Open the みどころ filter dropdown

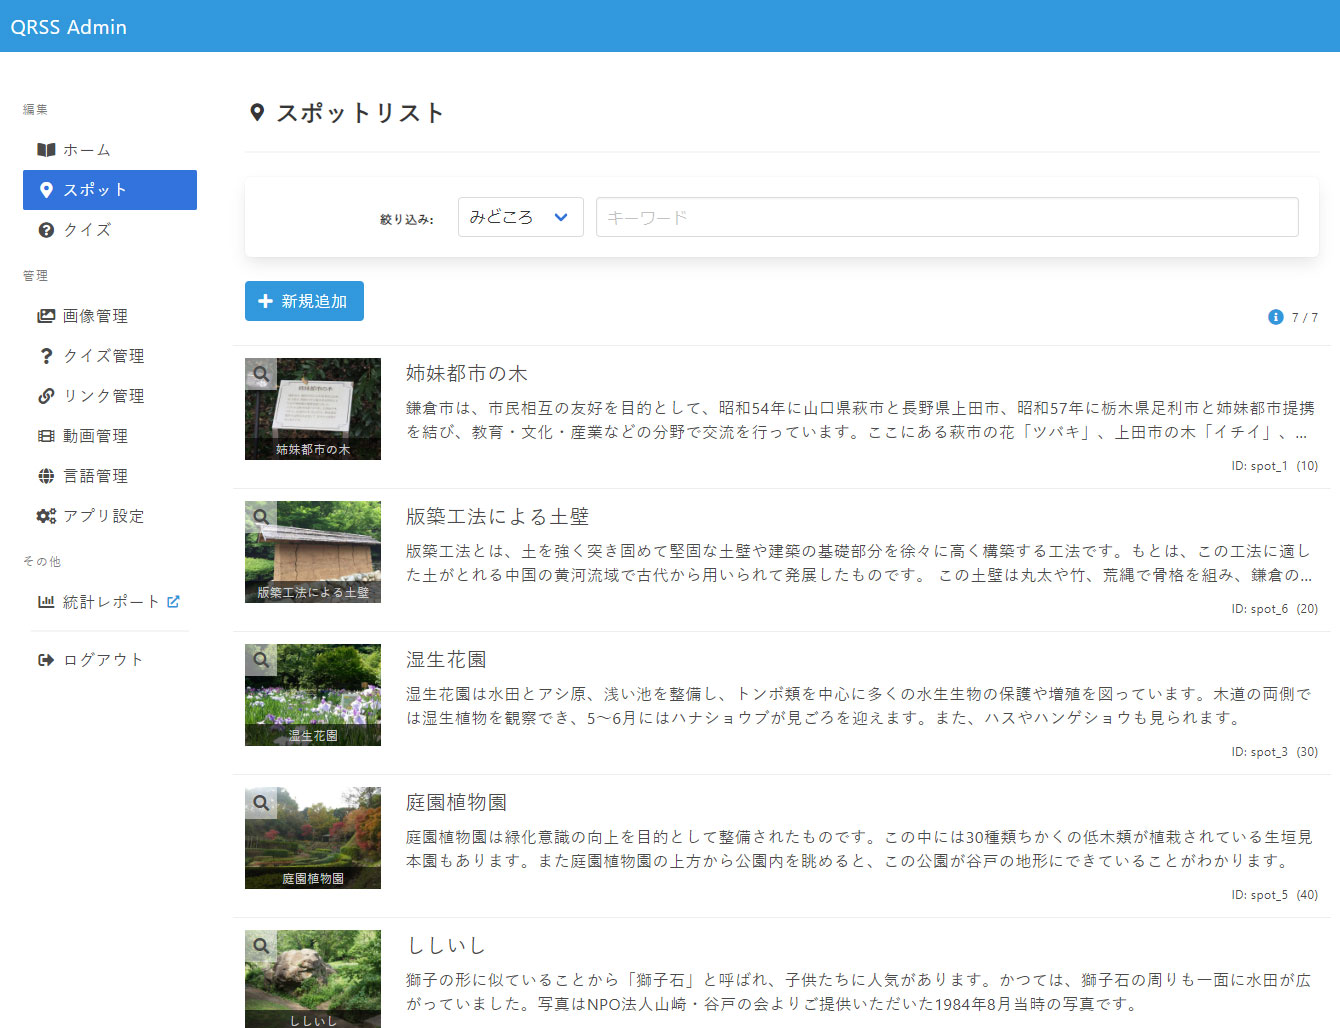[x=518, y=217]
